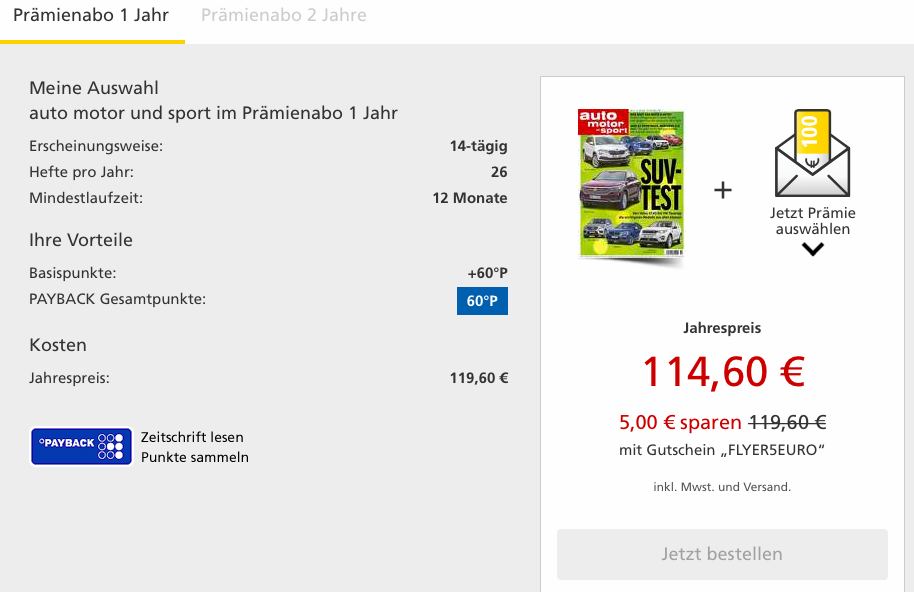Switch to the Prämienabo 1 Jahr tab
The image size is (914, 592).
pos(91,16)
